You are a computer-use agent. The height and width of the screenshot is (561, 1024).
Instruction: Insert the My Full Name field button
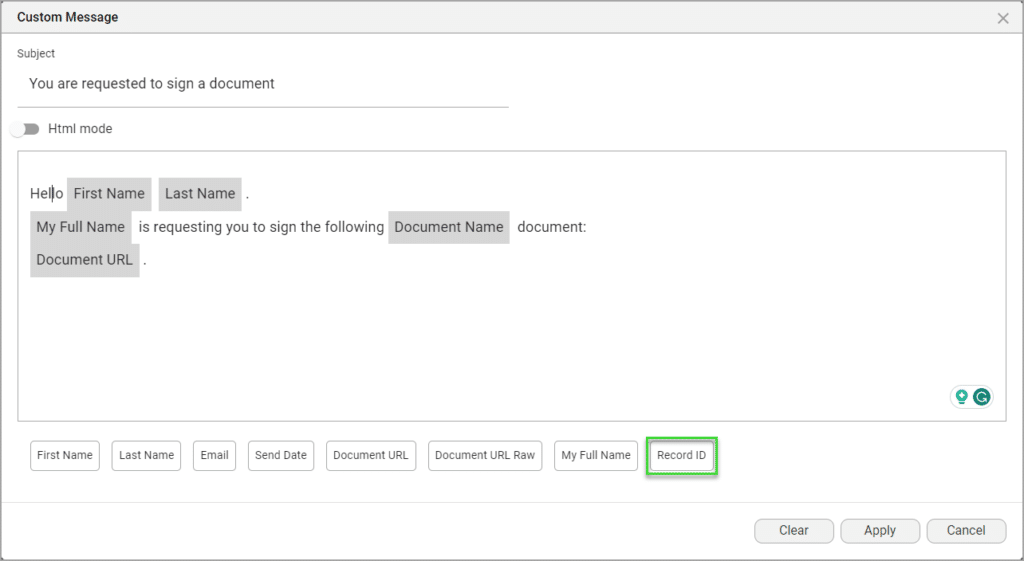click(596, 455)
